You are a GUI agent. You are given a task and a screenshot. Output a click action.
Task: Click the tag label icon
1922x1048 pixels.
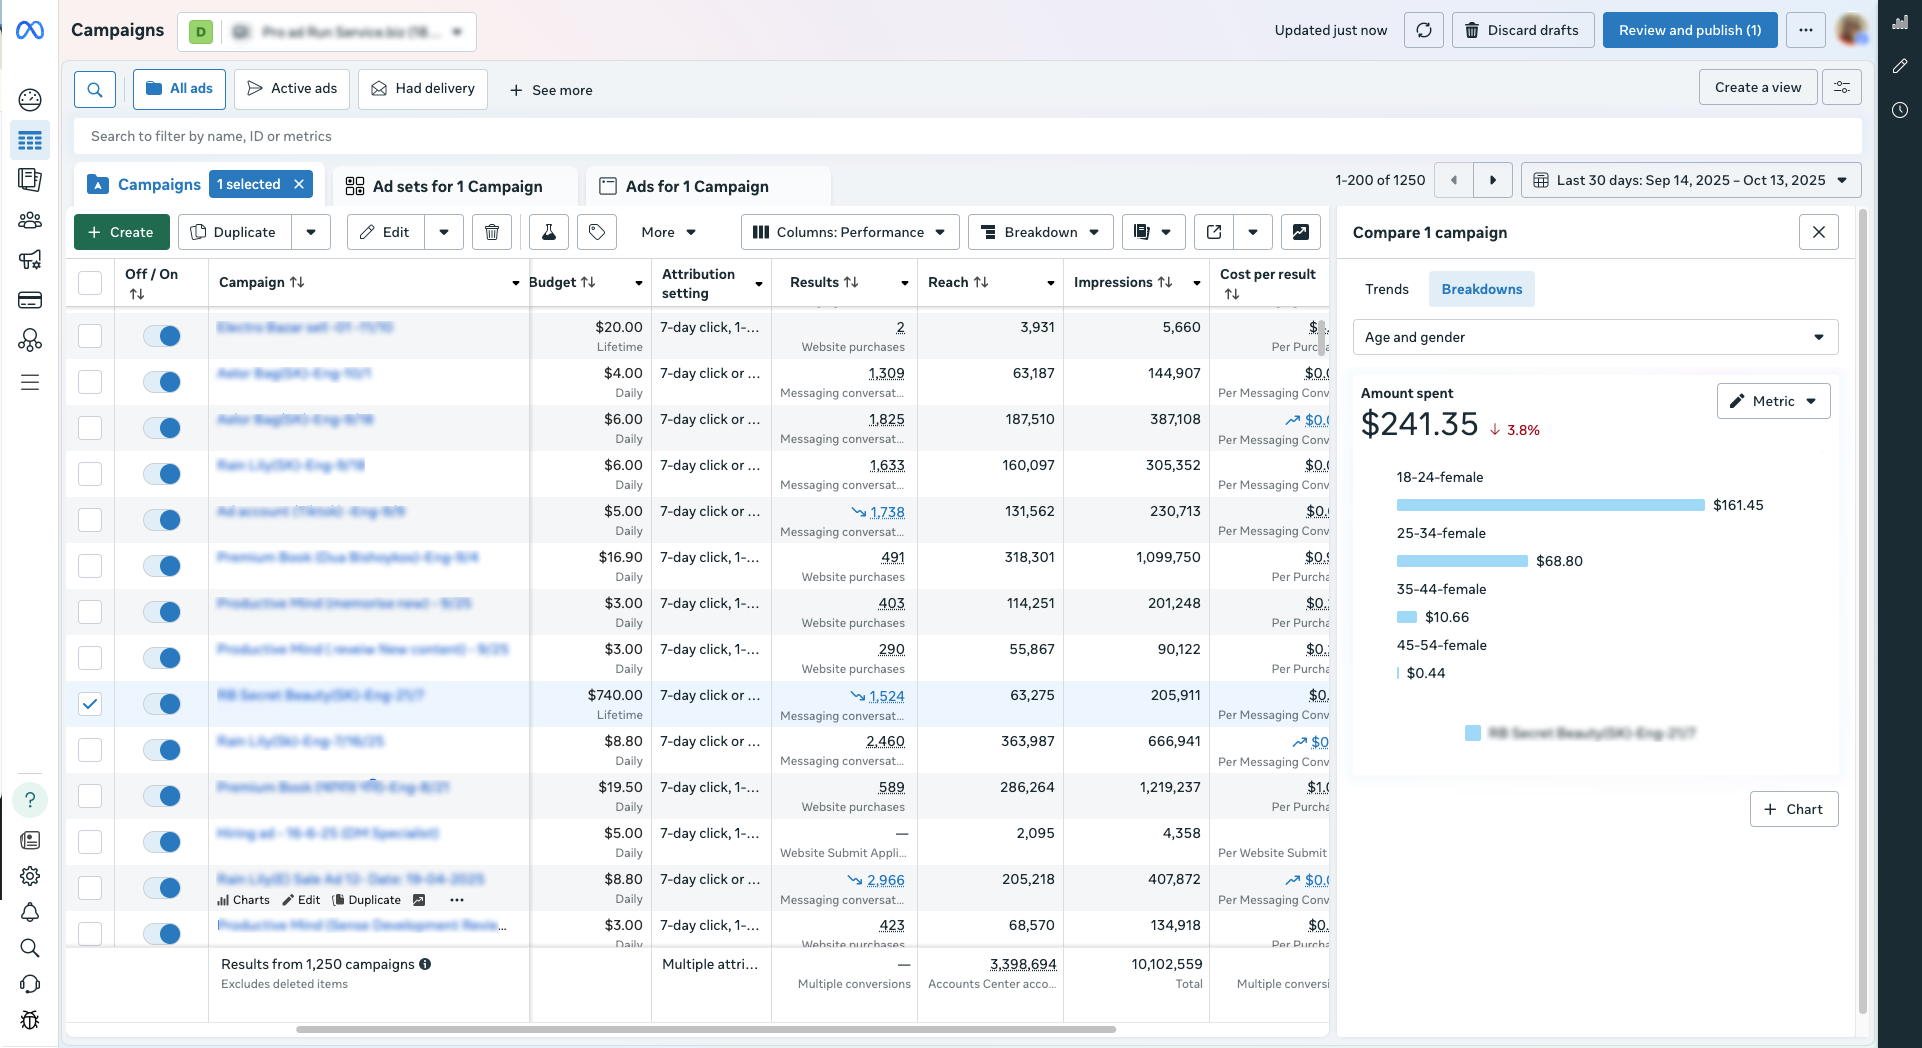point(597,232)
